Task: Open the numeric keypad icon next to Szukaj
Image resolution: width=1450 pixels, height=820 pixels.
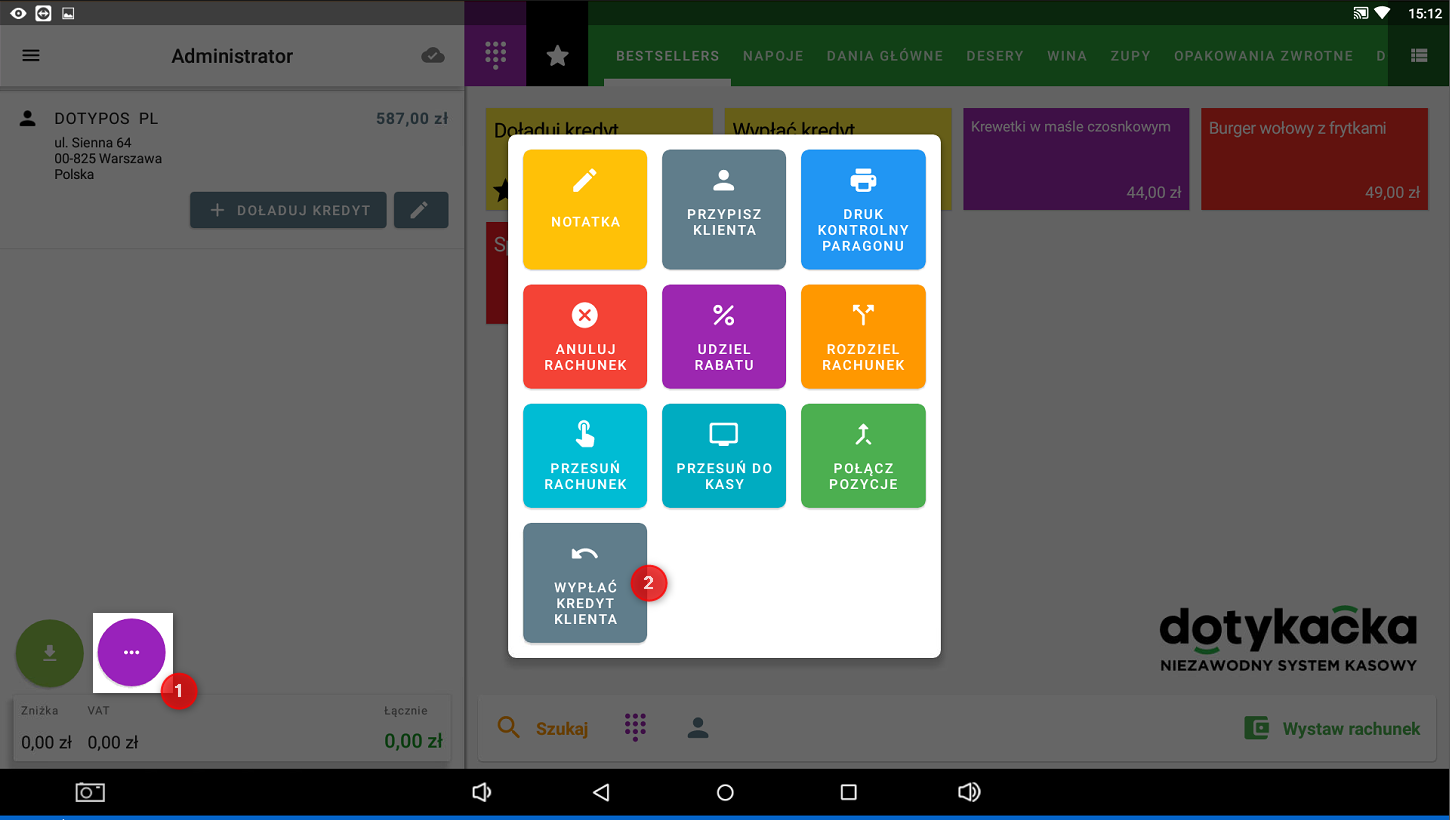Action: pos(635,727)
